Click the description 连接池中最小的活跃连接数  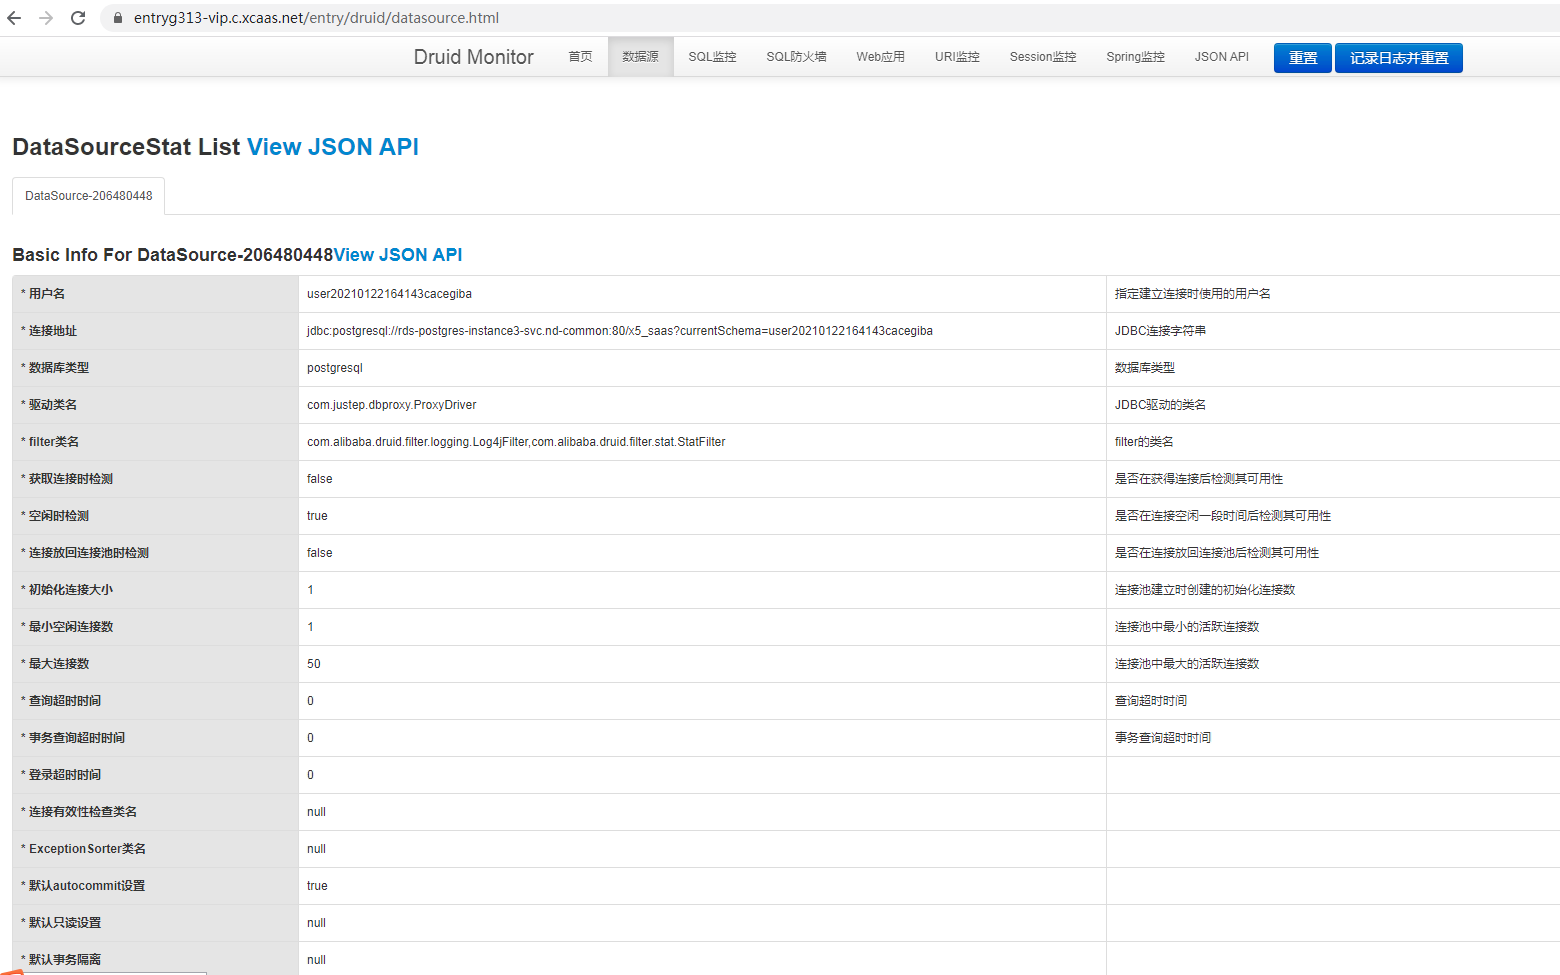pyautogui.click(x=1187, y=627)
